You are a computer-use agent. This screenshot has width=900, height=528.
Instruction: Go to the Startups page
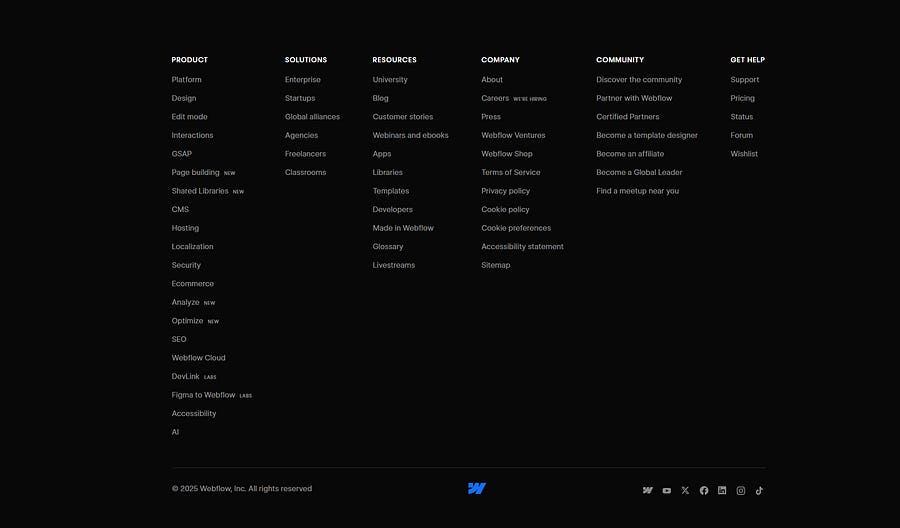coord(300,98)
